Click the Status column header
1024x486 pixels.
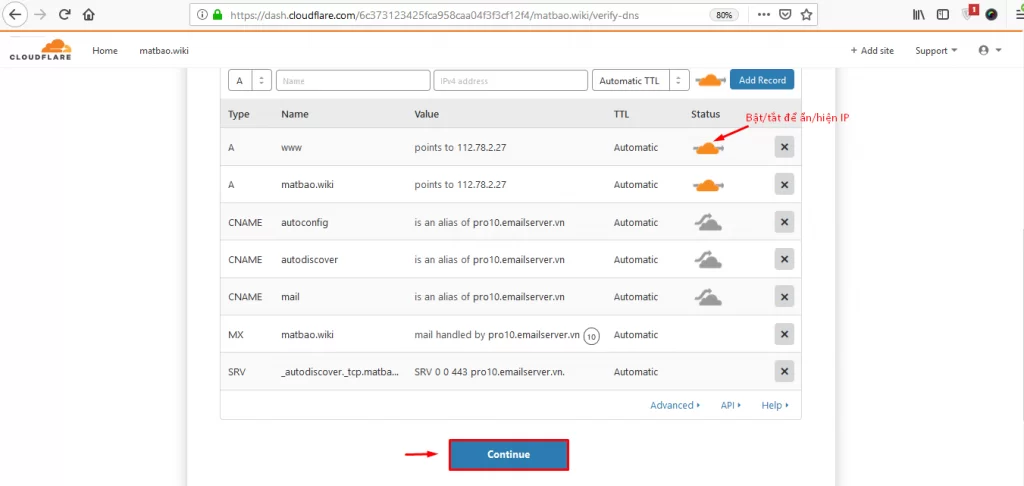(x=705, y=114)
